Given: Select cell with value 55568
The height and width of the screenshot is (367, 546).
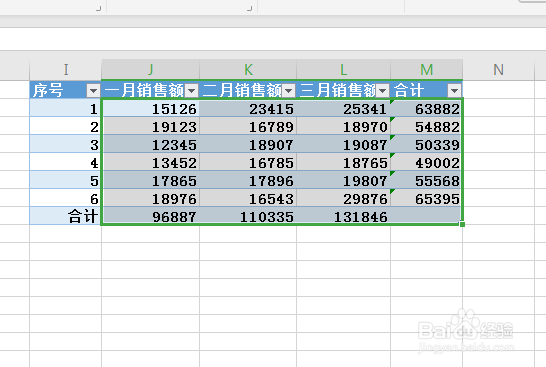Looking at the screenshot, I should click(x=427, y=180).
